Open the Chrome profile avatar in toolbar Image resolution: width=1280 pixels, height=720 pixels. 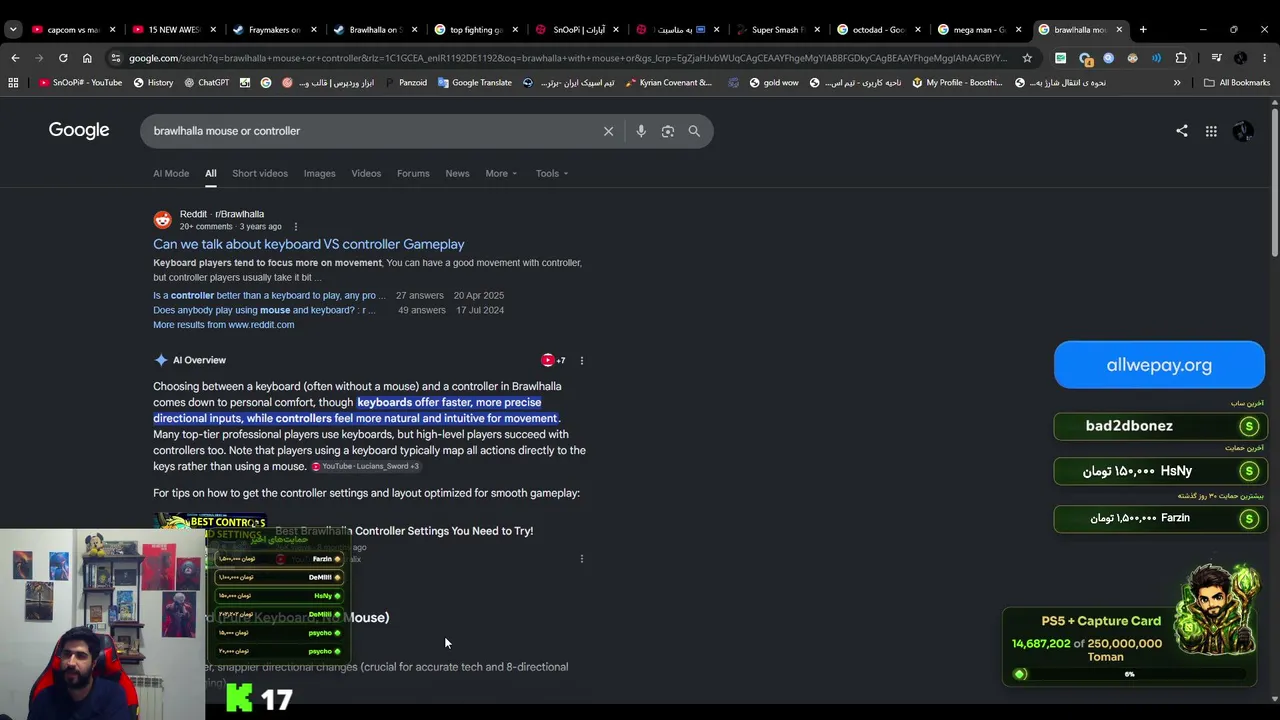point(1241,58)
